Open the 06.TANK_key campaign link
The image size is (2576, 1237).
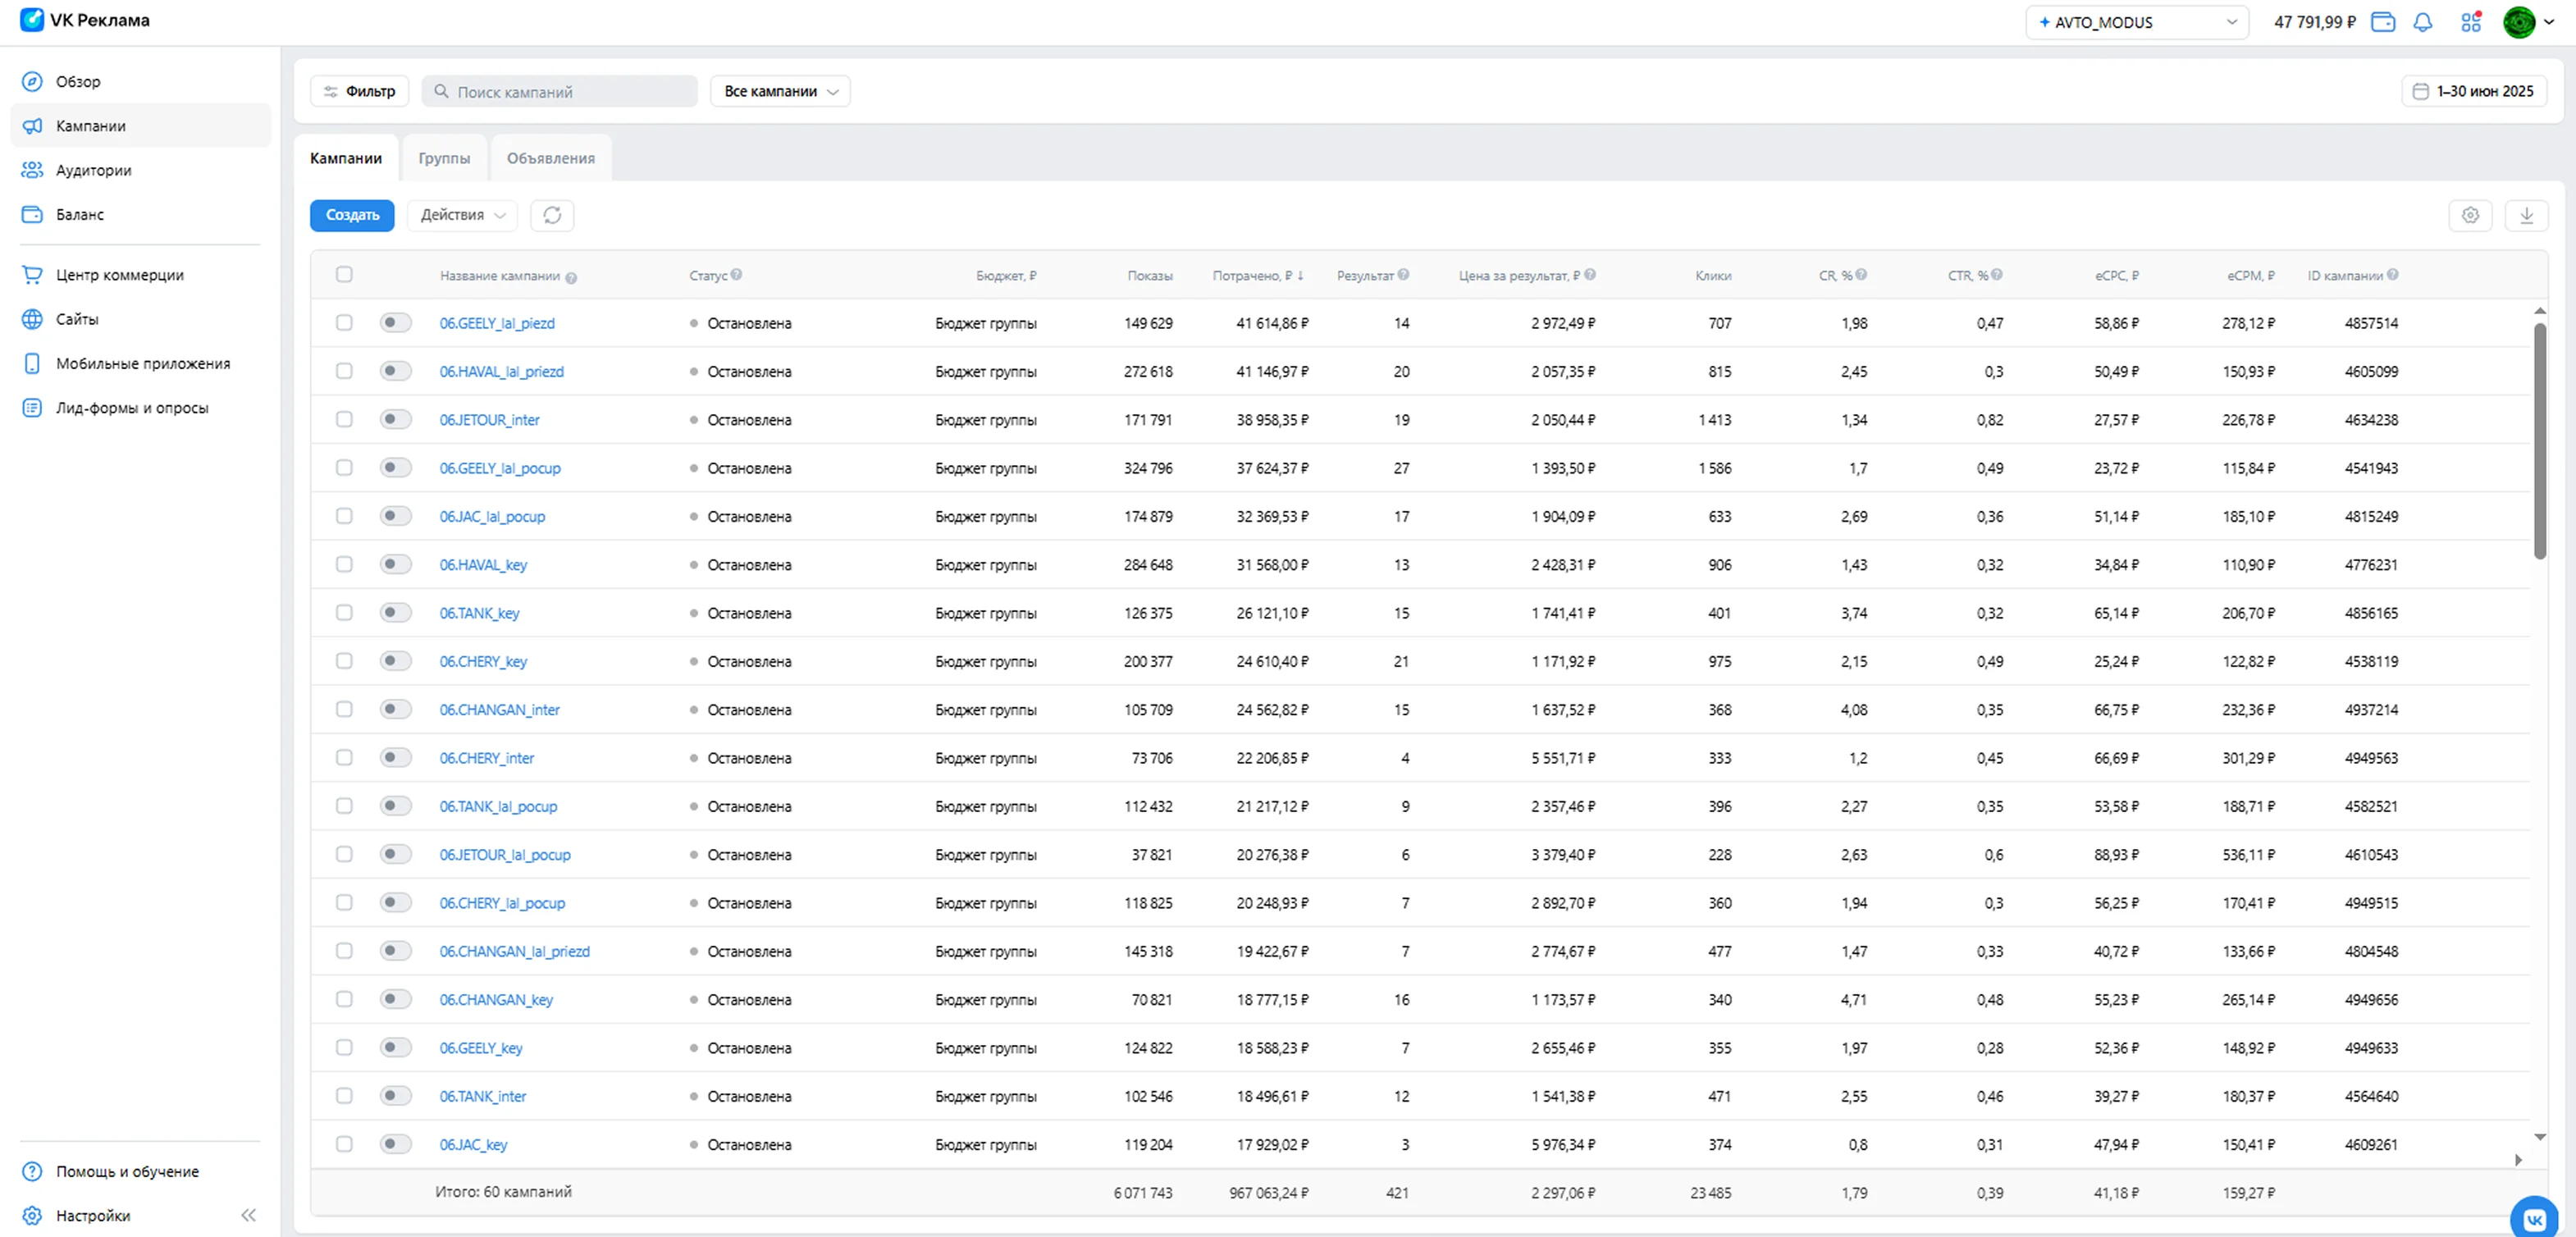click(x=479, y=613)
